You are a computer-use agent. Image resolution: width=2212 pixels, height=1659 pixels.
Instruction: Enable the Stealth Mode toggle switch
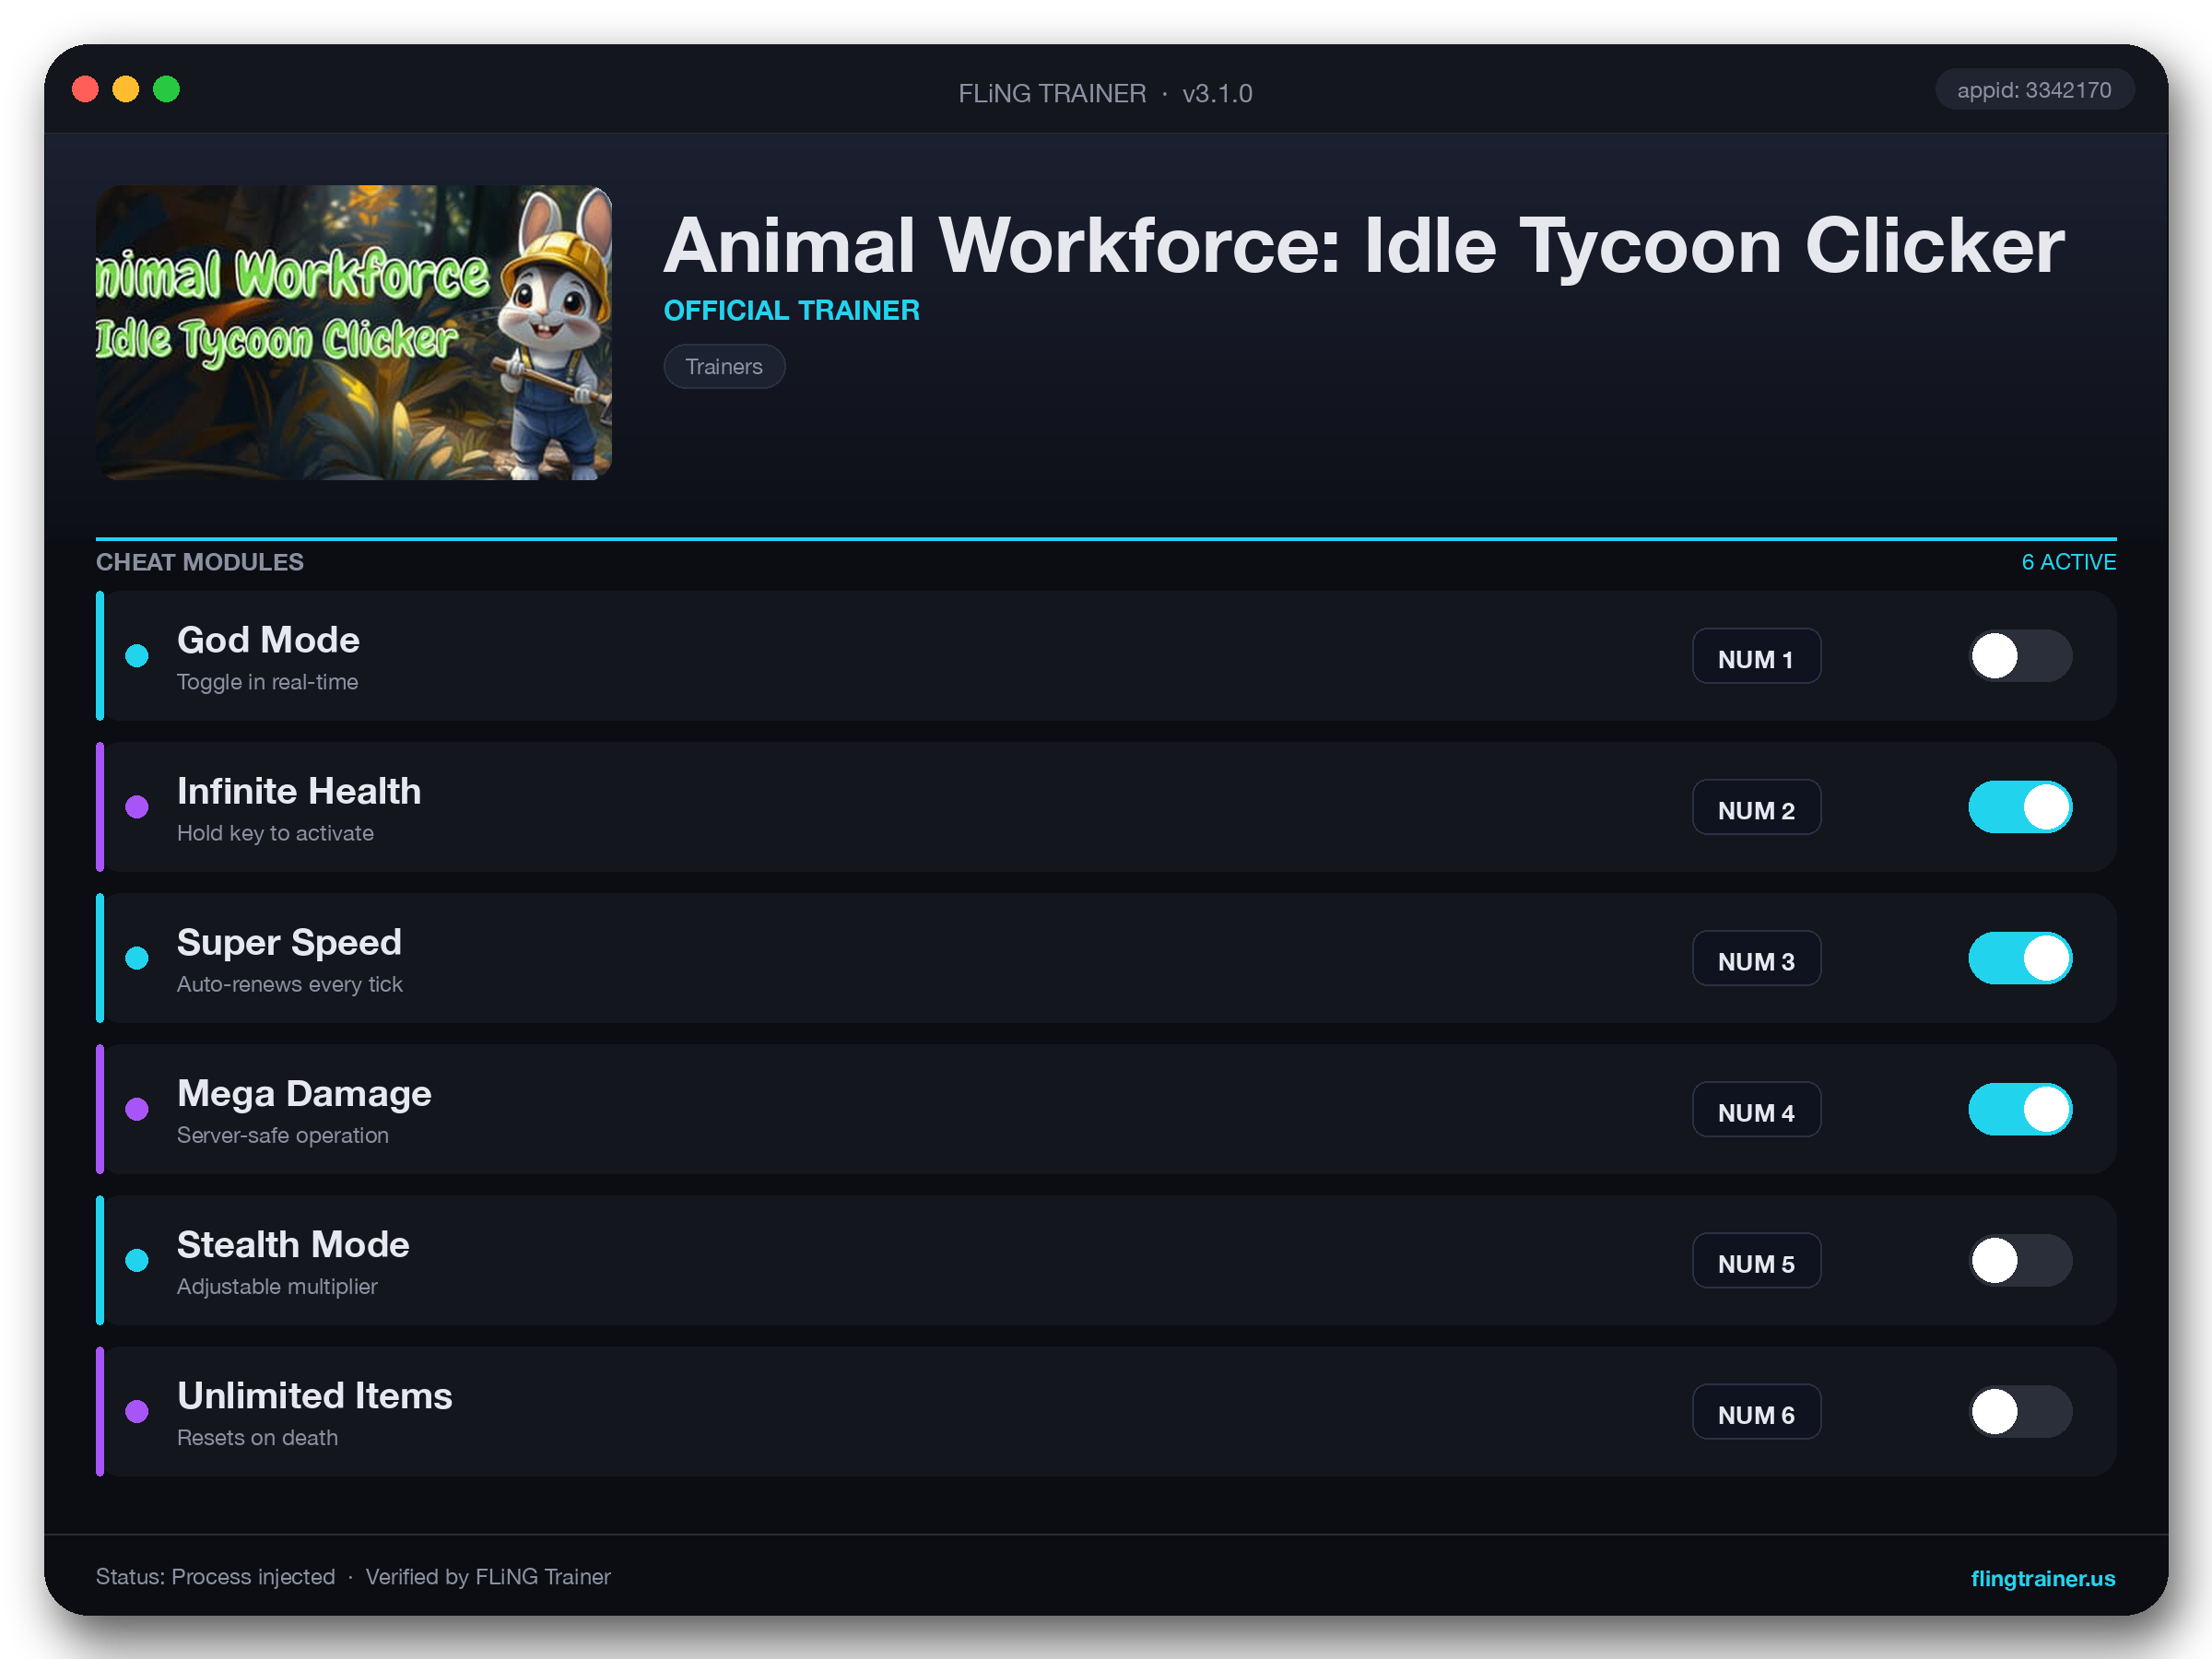pyautogui.click(x=2020, y=1260)
